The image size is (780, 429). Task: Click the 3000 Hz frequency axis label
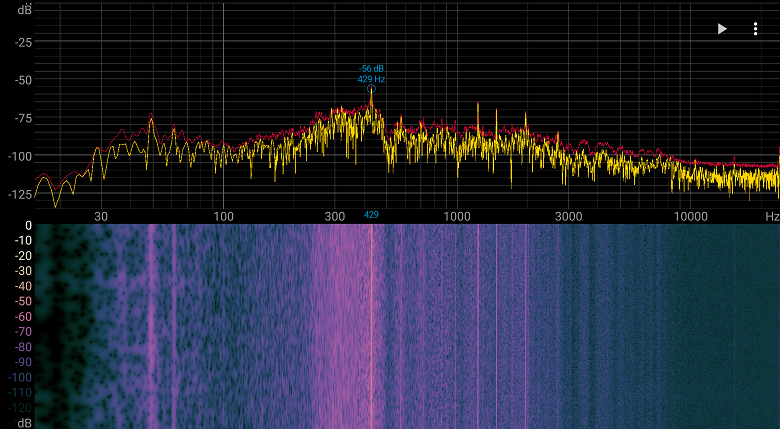pos(568,216)
